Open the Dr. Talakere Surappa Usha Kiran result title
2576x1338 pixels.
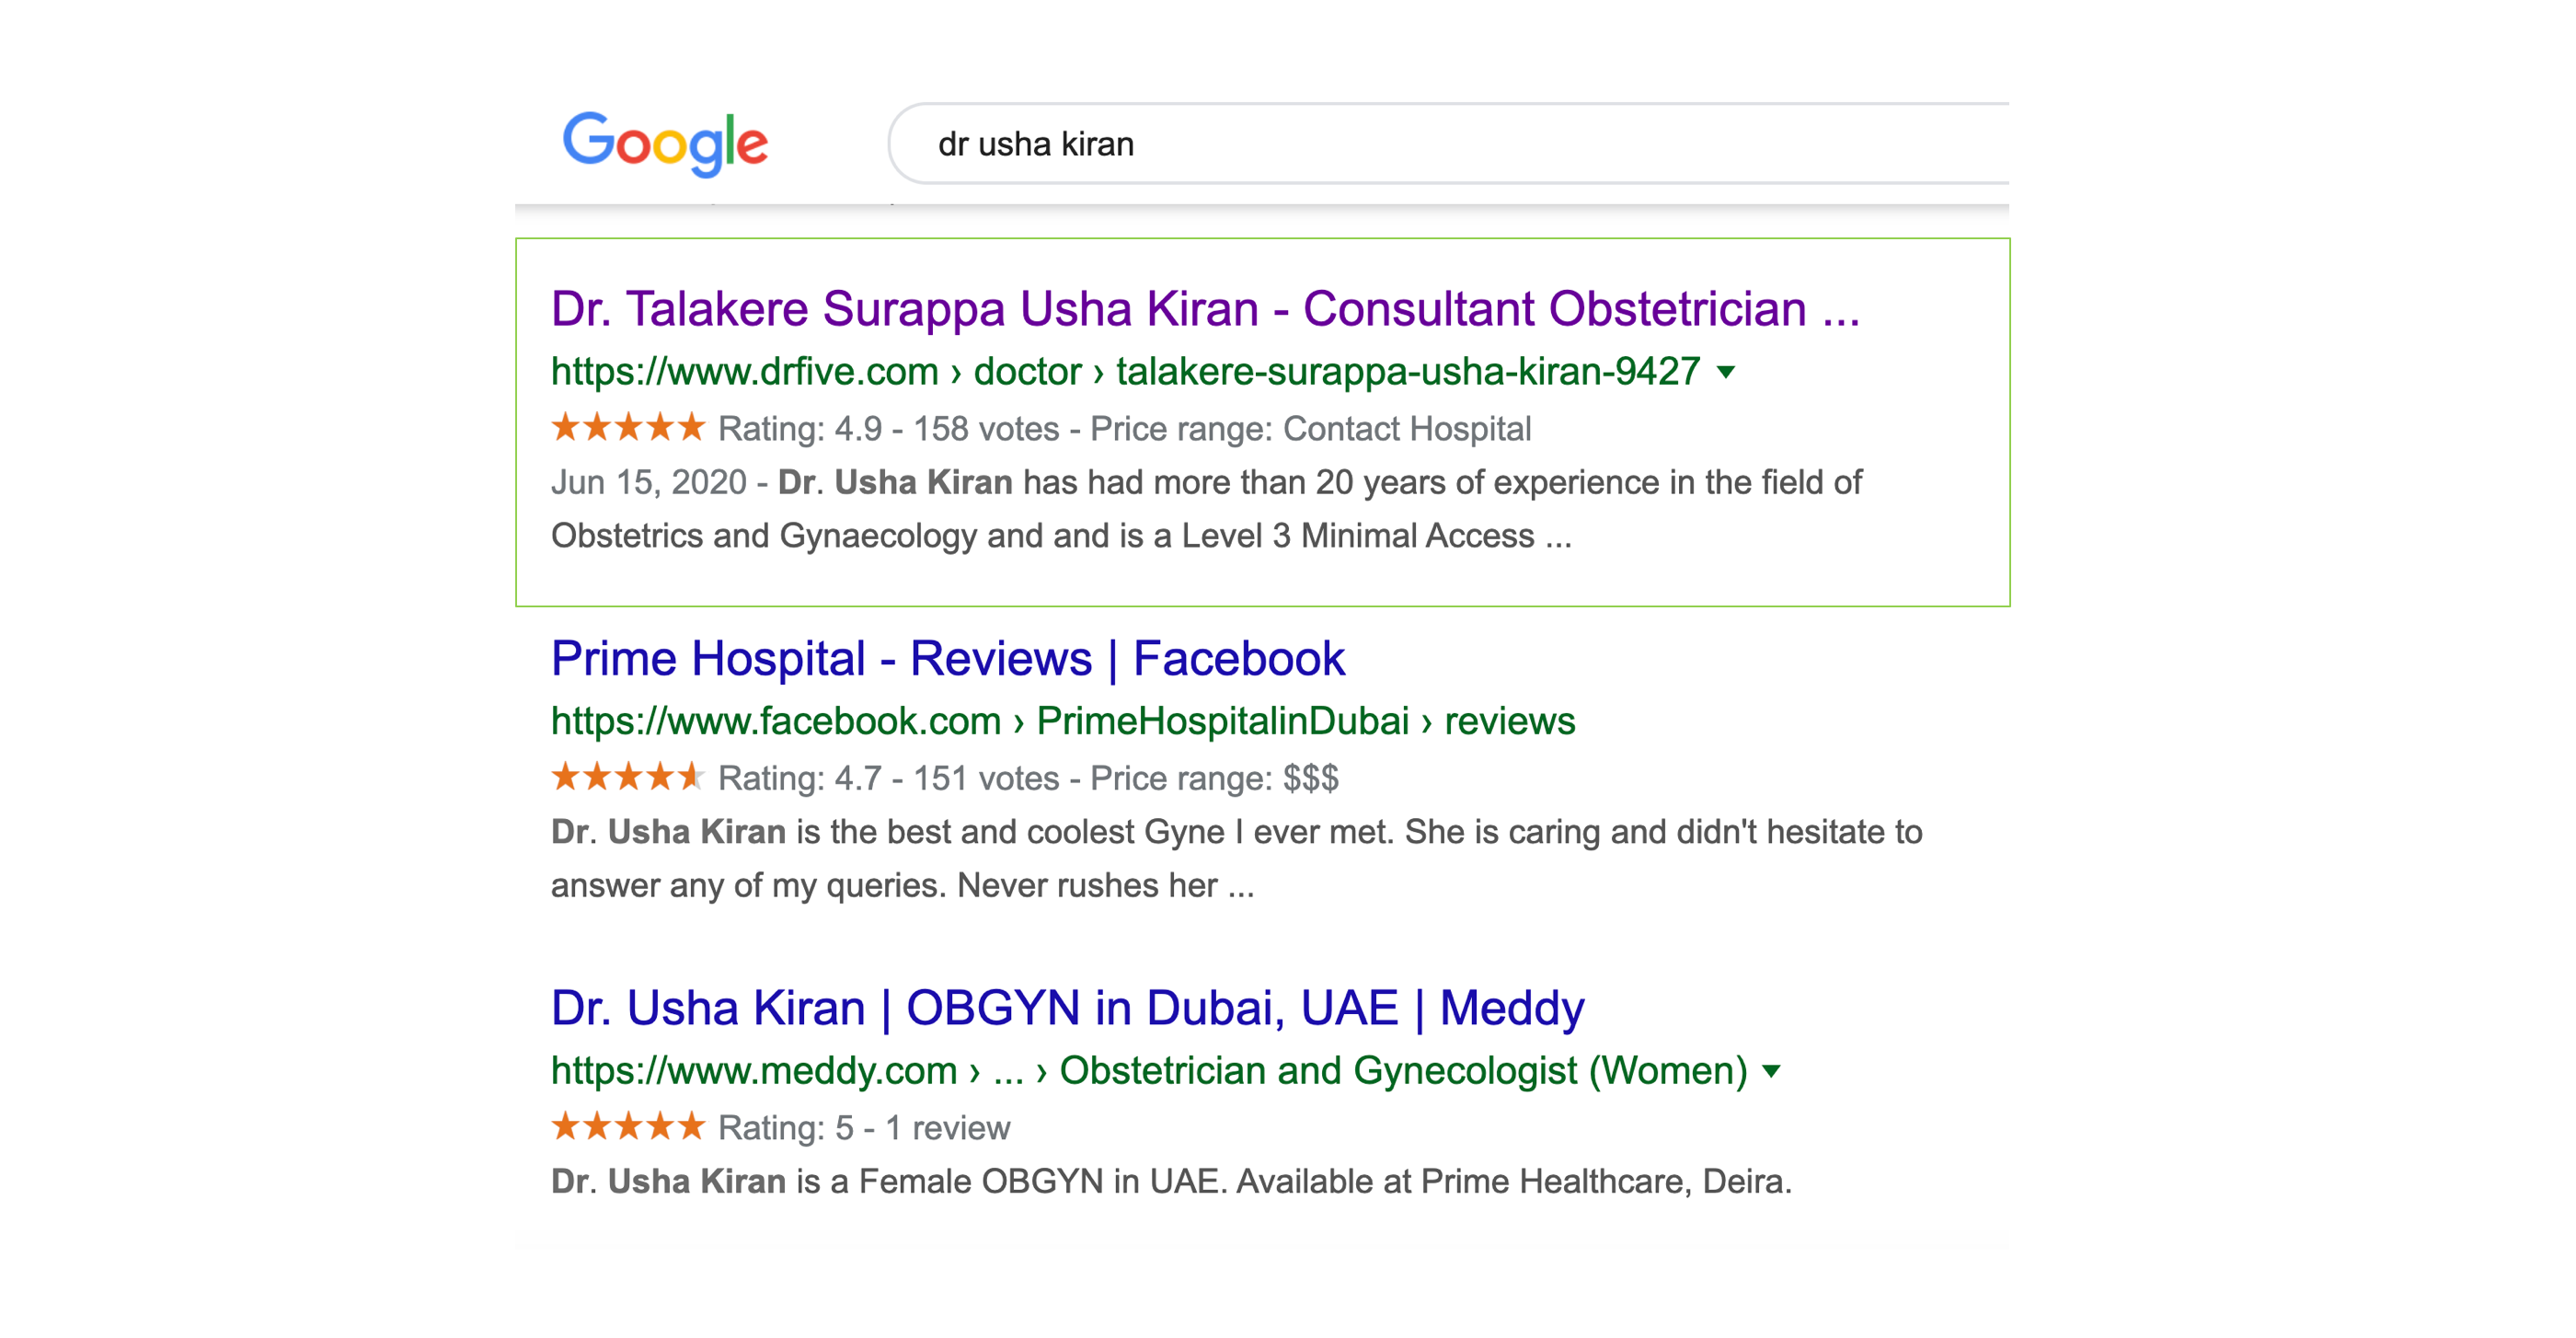pos(1205,308)
